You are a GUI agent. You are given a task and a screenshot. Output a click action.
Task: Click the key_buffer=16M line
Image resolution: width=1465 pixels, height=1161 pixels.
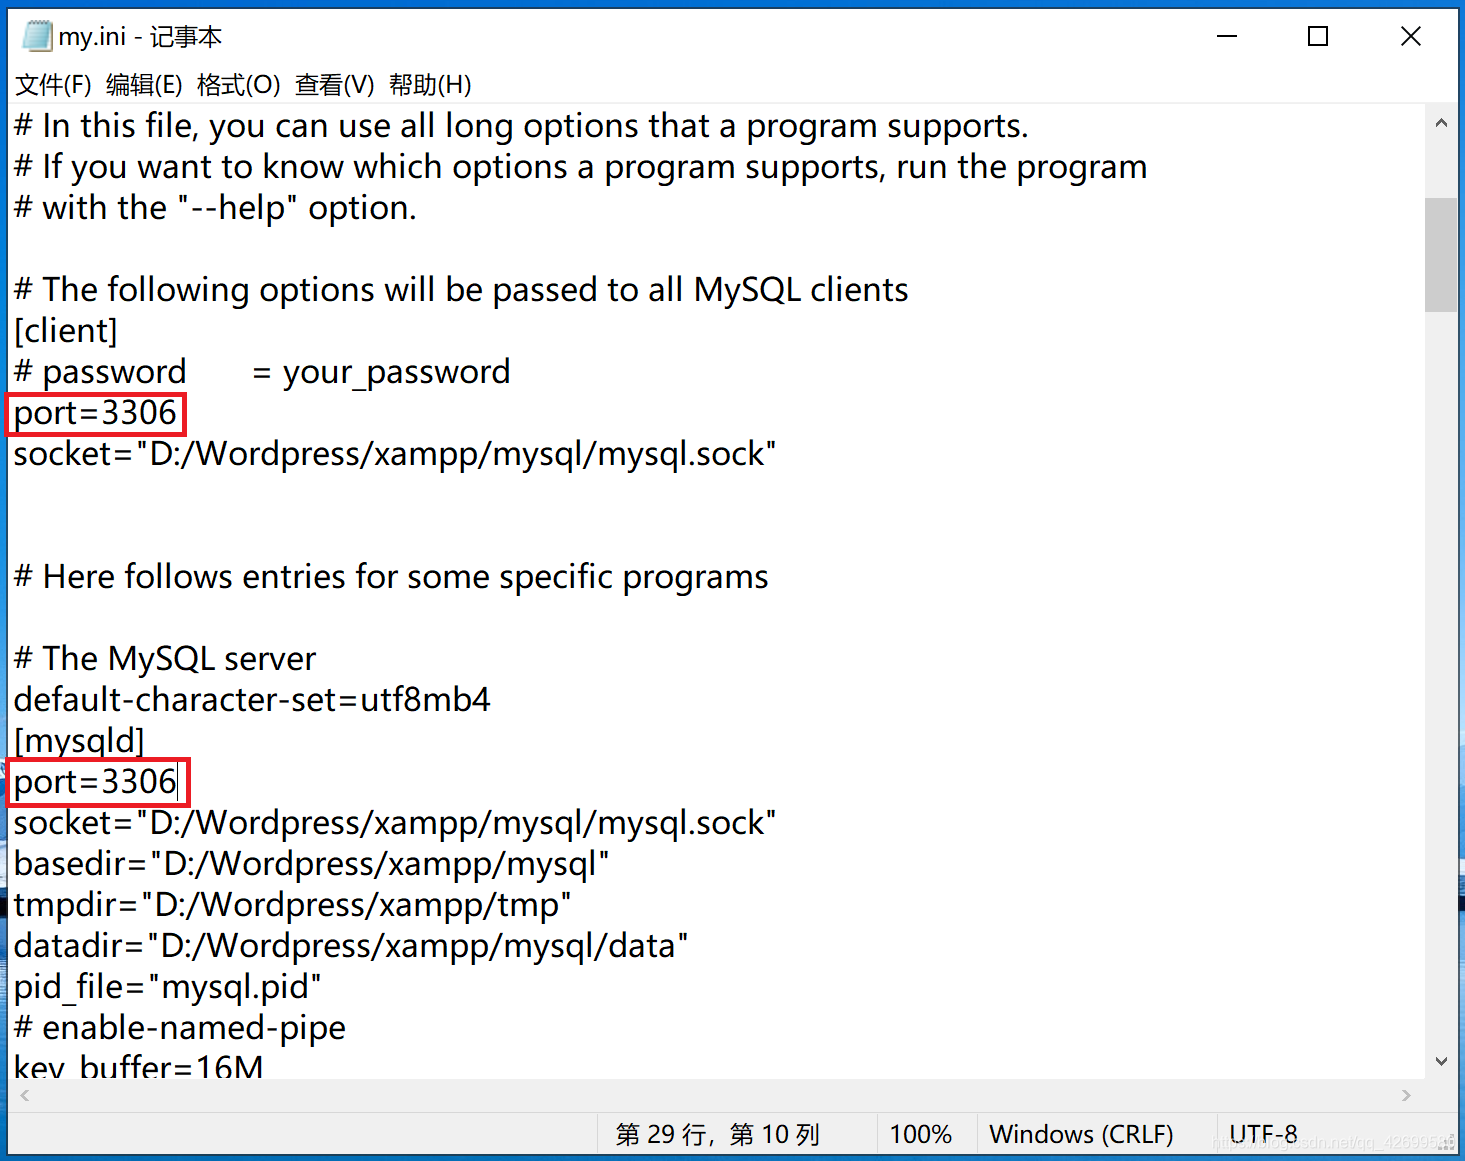point(138,1066)
